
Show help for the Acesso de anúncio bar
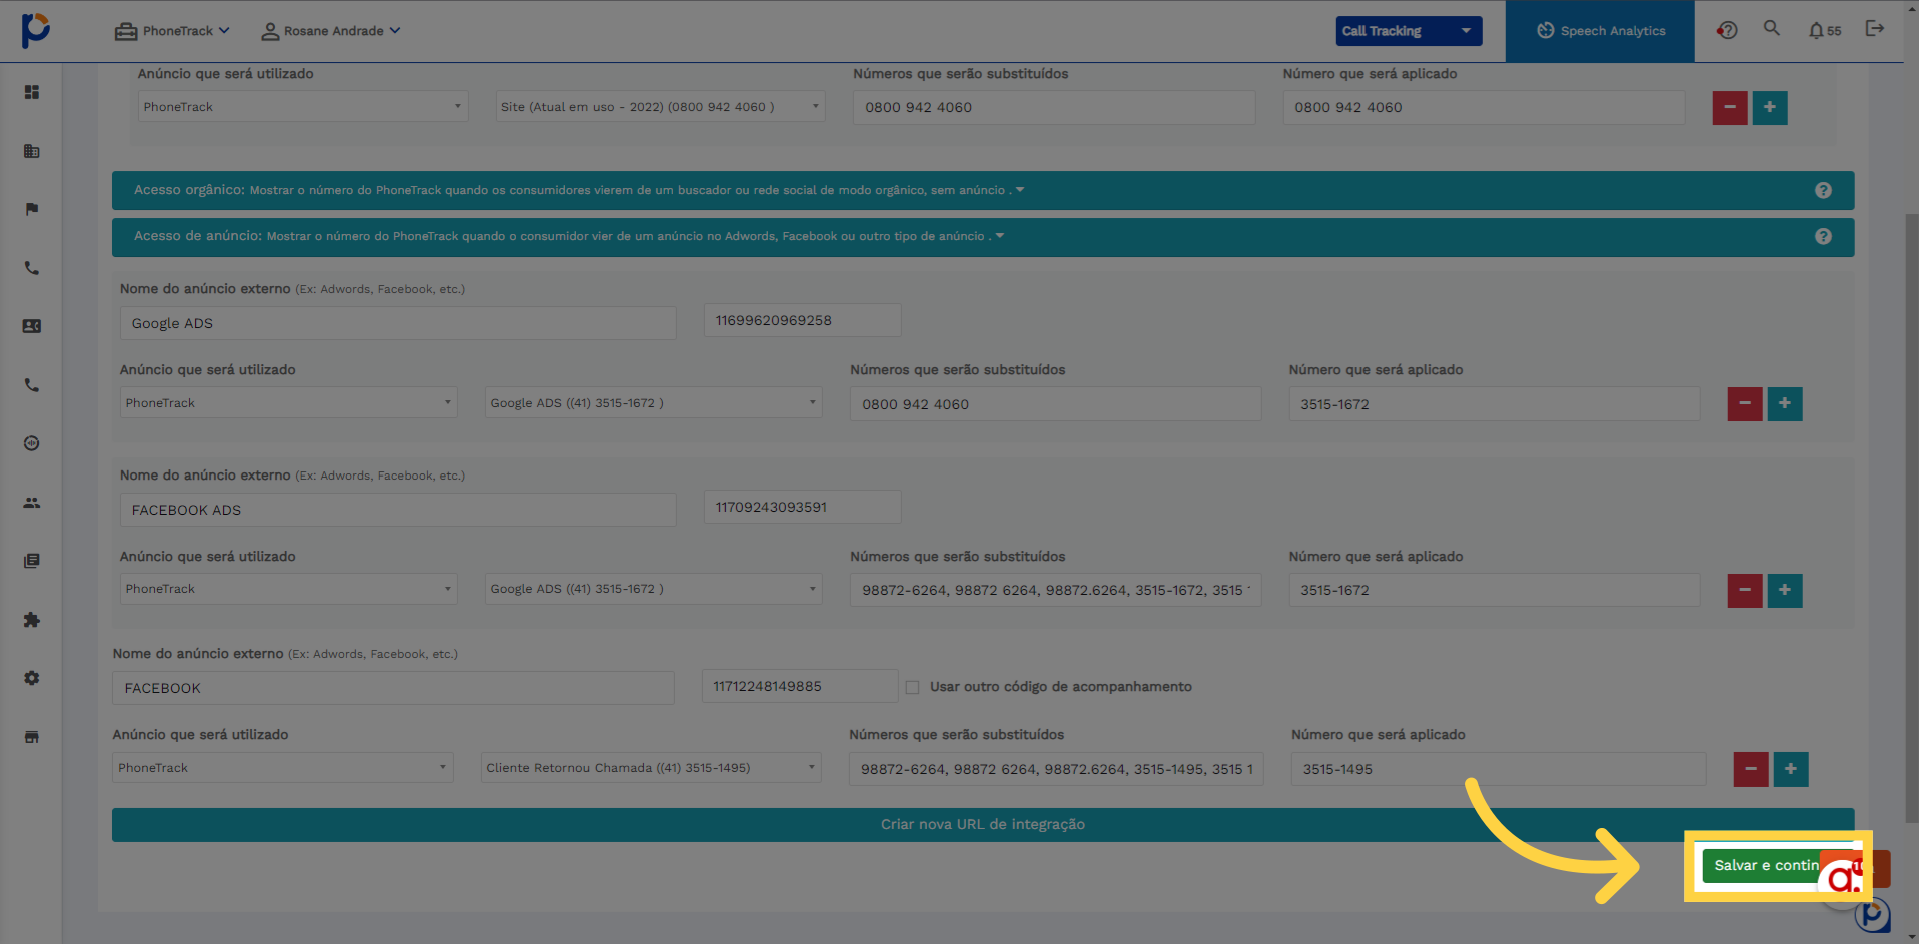pos(1823,236)
